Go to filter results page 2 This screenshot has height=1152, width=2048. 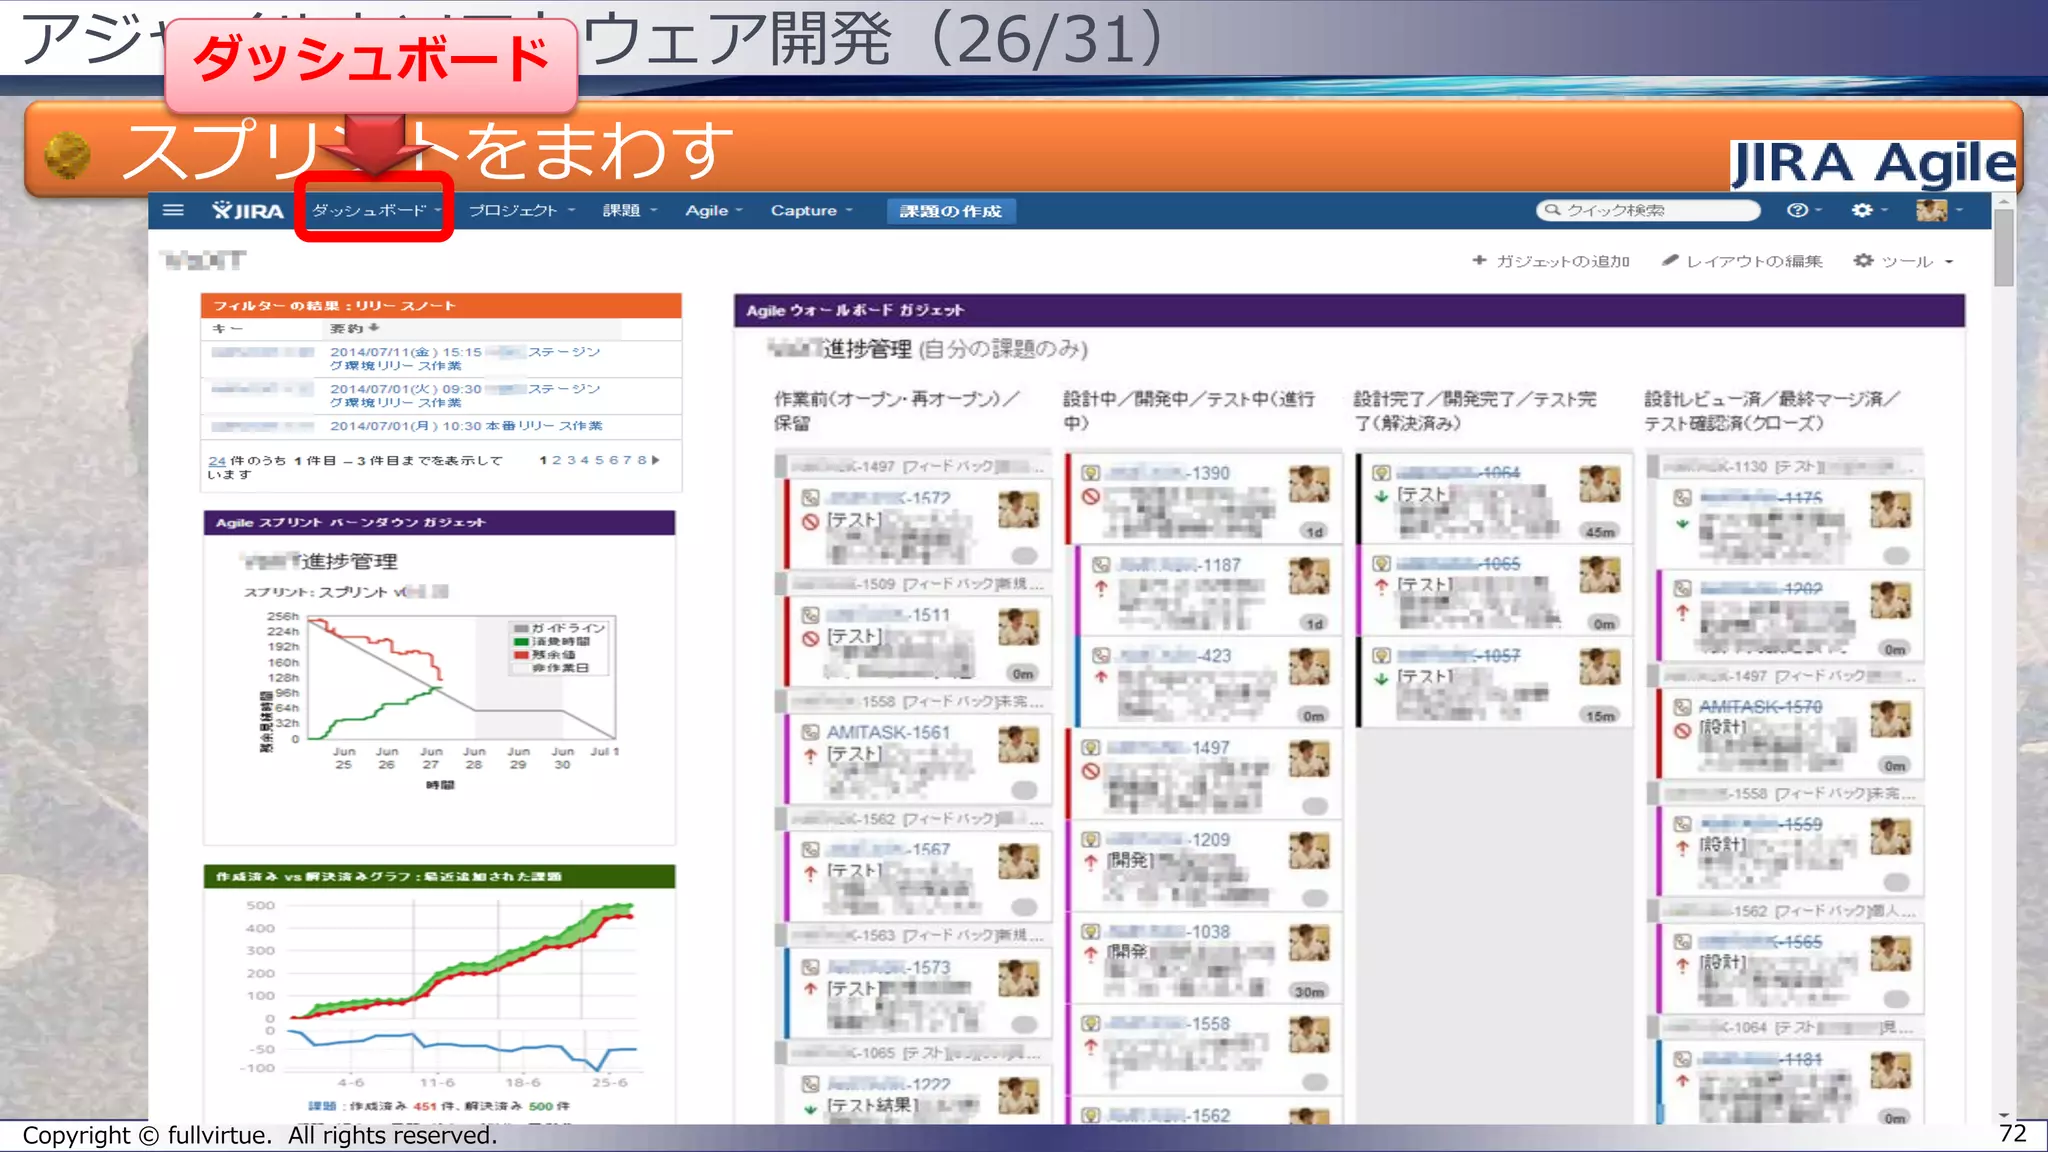click(557, 460)
